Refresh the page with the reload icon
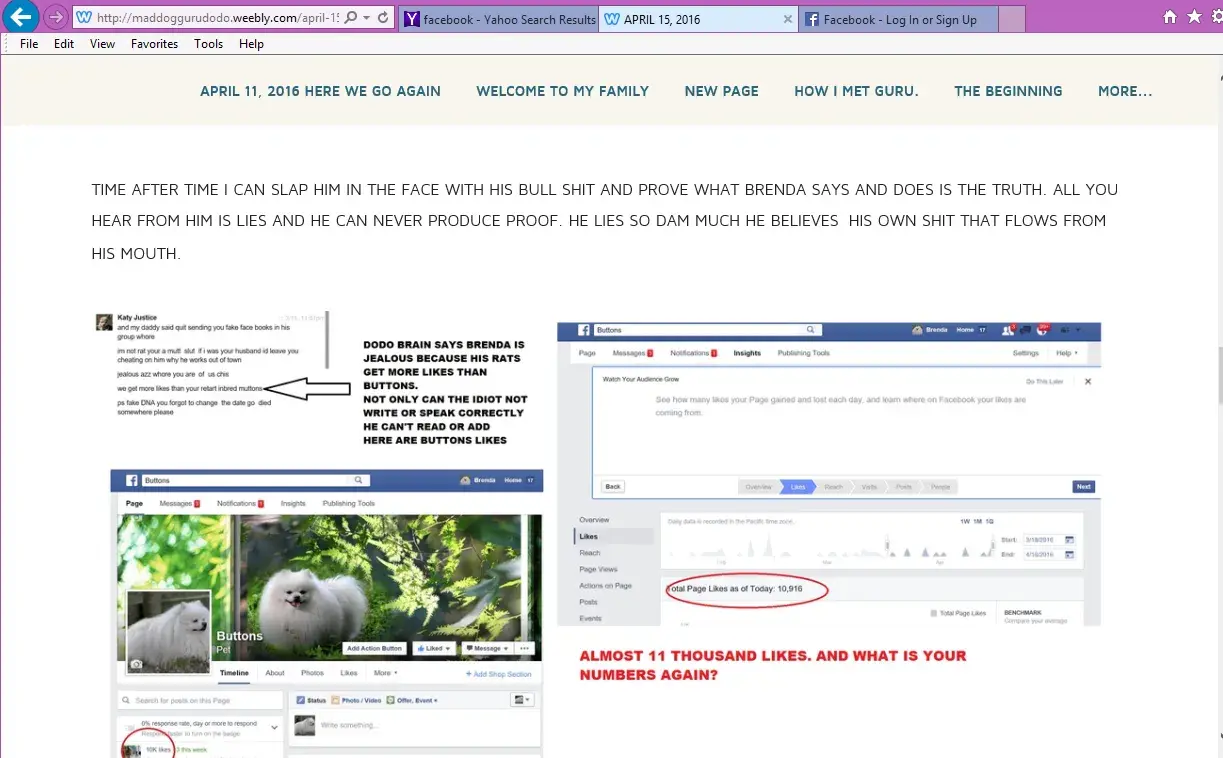This screenshot has width=1223, height=758. (383, 18)
